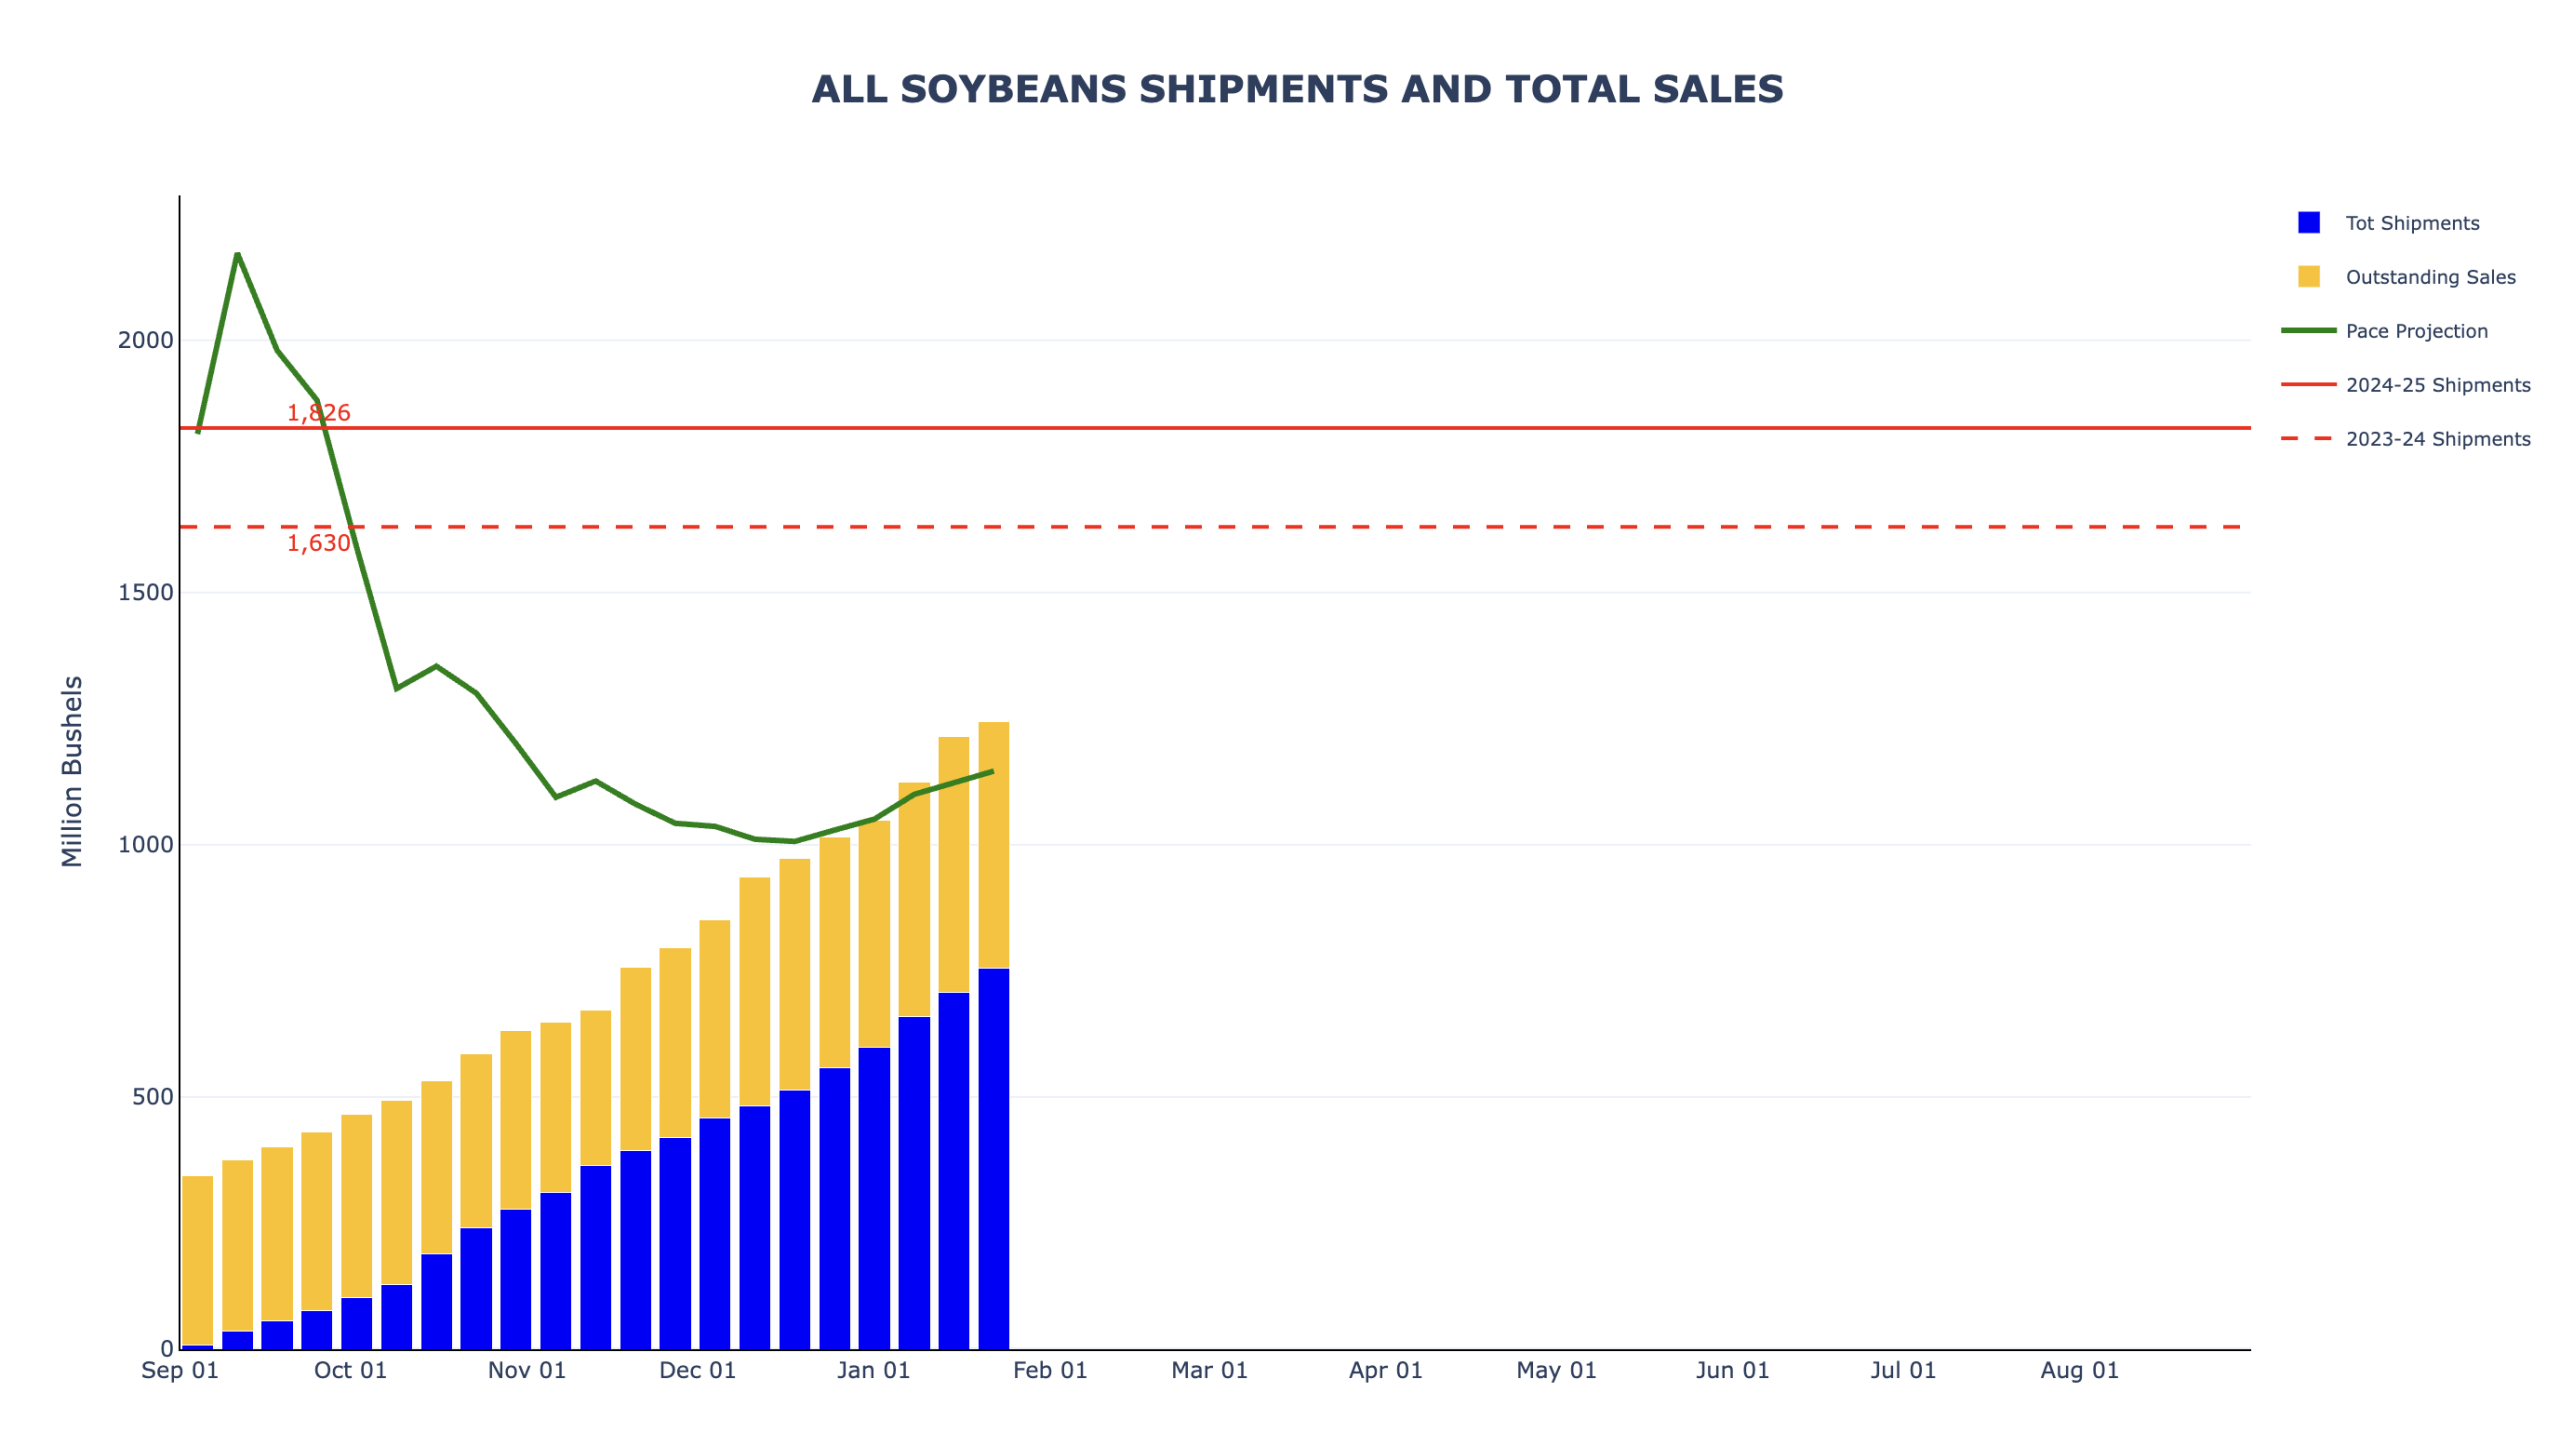Click the dashed red 2023-24 legend line icon
The height and width of the screenshot is (1446, 2560).
2307,438
